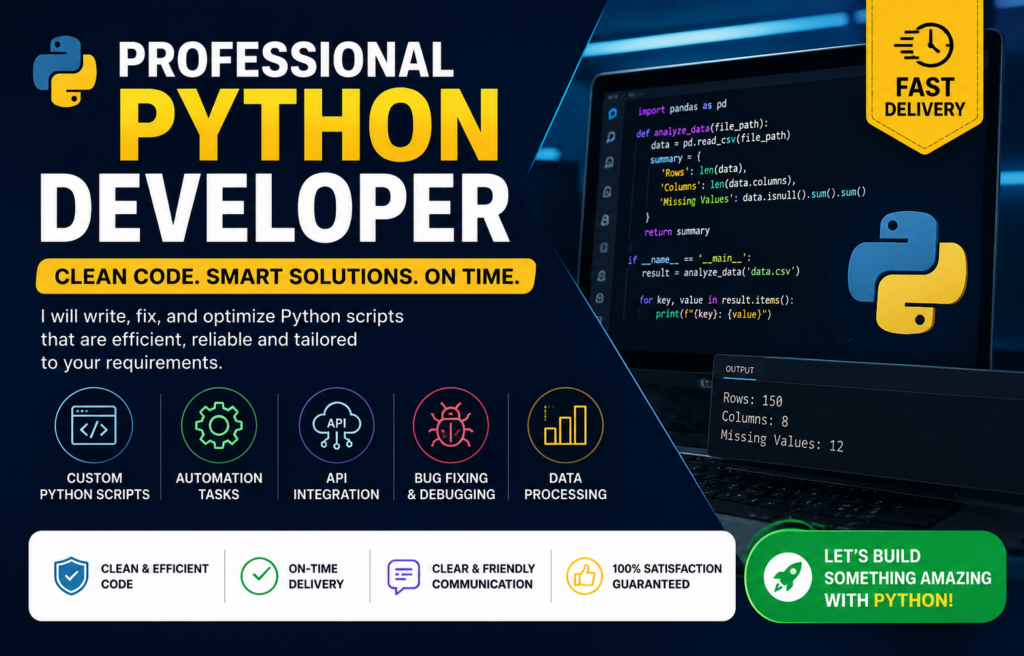Select the Custom Python Scripts code window icon
This screenshot has height=656, width=1024.
(94, 425)
